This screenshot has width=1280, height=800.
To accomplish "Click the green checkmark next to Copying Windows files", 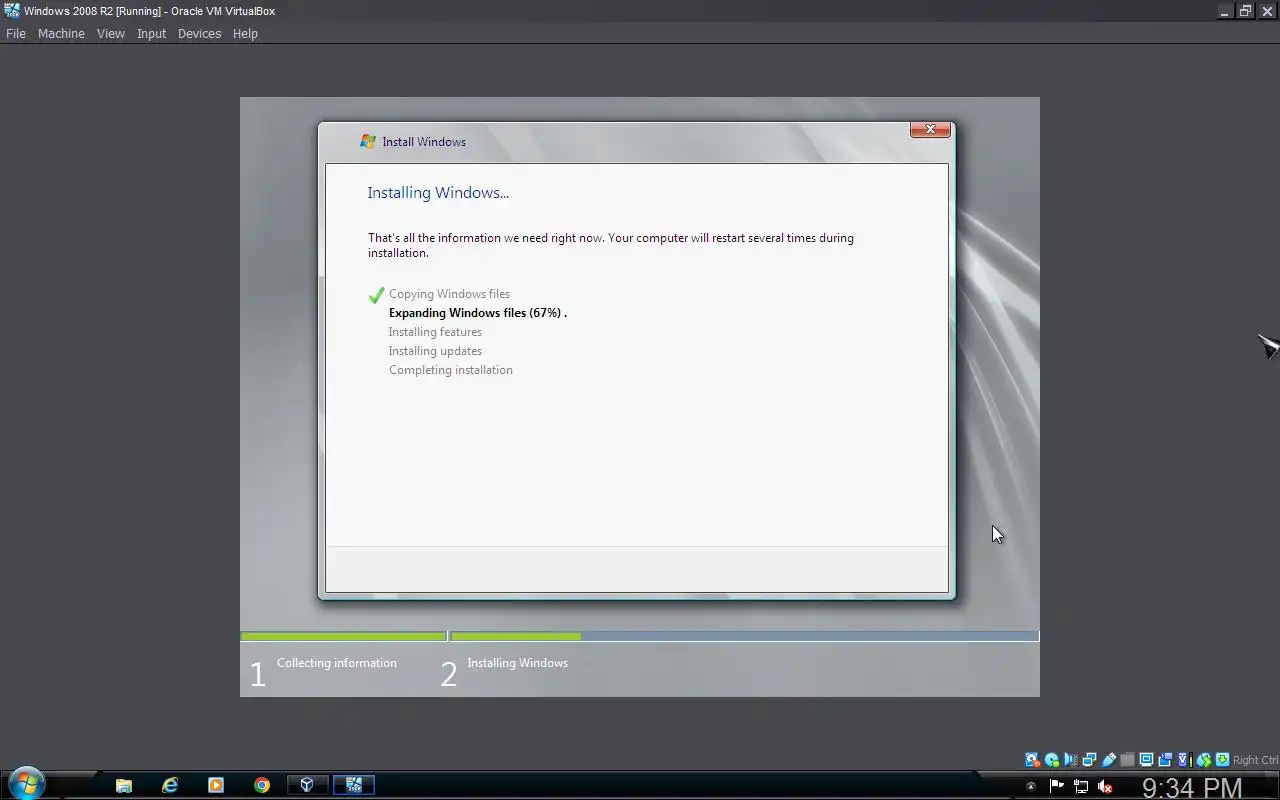I will tap(376, 295).
